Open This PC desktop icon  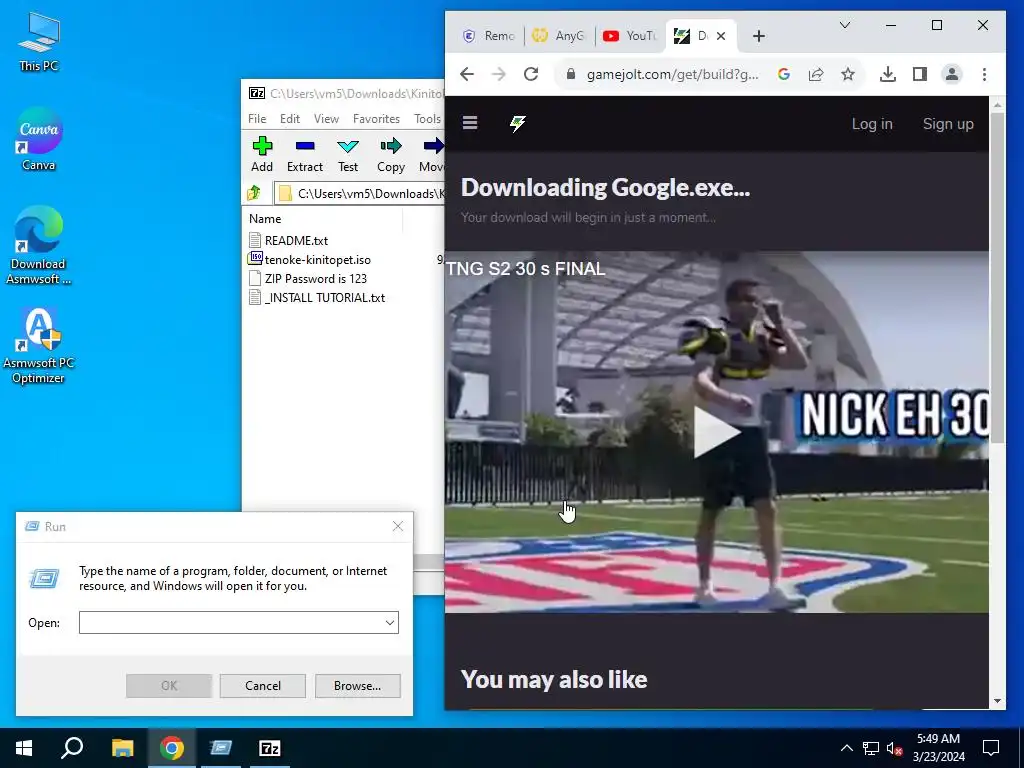click(39, 41)
